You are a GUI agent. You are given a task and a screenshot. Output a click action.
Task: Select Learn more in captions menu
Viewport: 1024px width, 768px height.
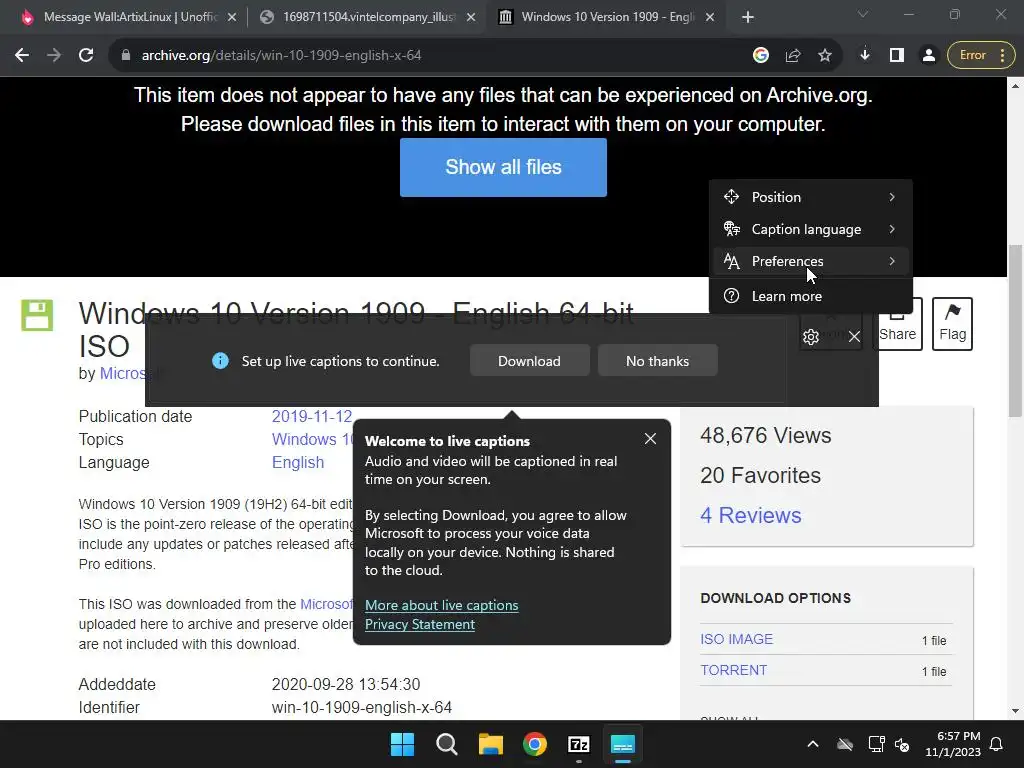(810, 296)
